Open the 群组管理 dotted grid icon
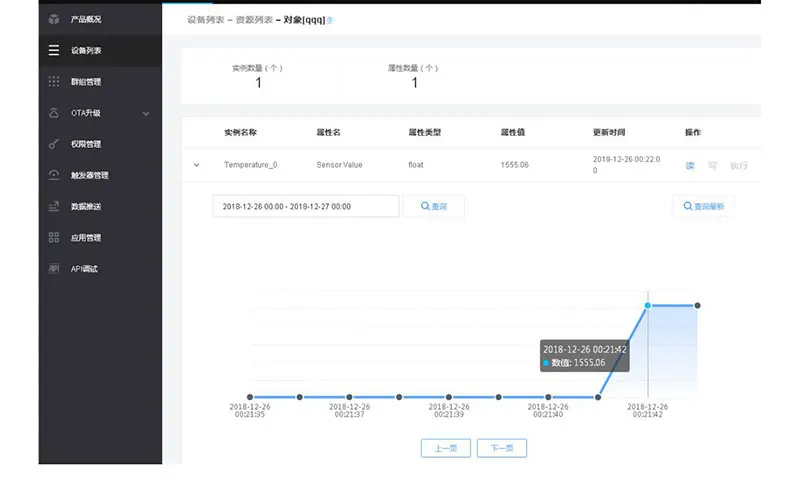Image resolution: width=800 pixels, height=480 pixels. 54,82
